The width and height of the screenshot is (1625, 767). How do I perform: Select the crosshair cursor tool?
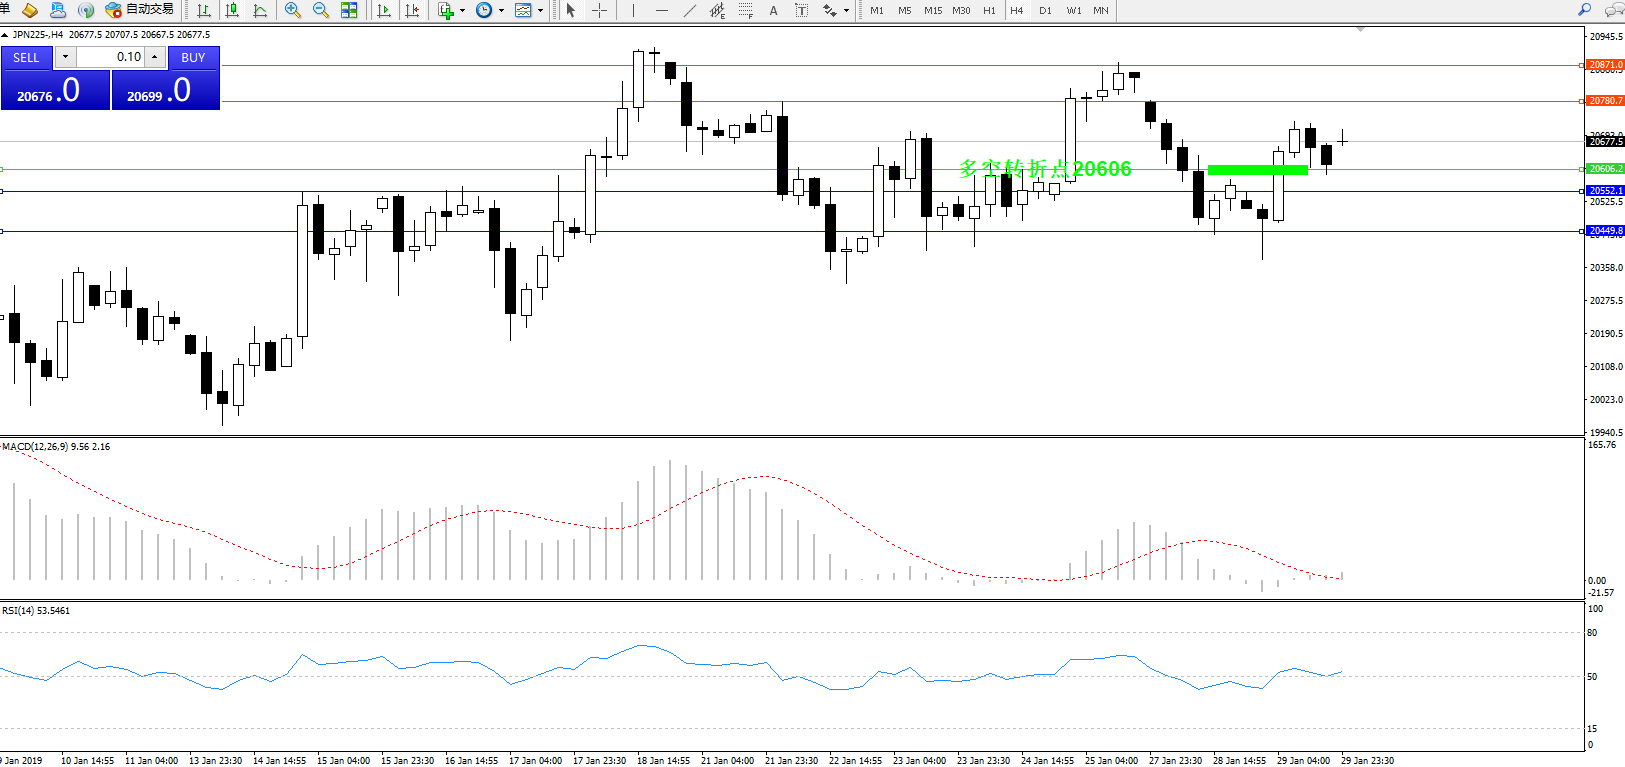tap(599, 10)
